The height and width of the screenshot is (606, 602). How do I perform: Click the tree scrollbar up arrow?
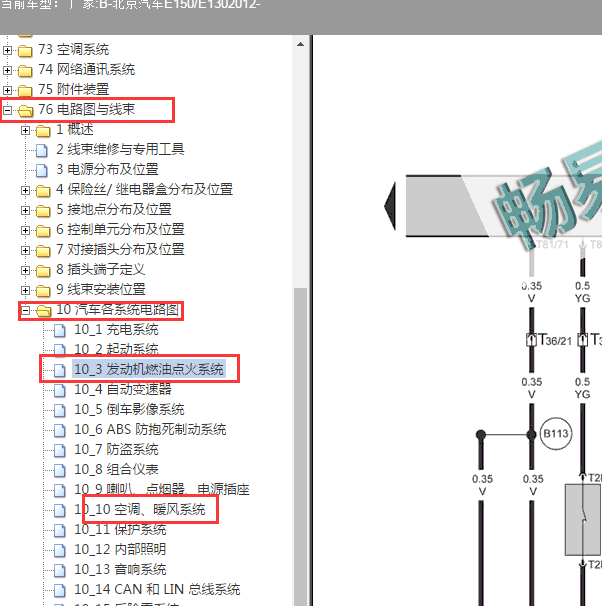click(300, 44)
